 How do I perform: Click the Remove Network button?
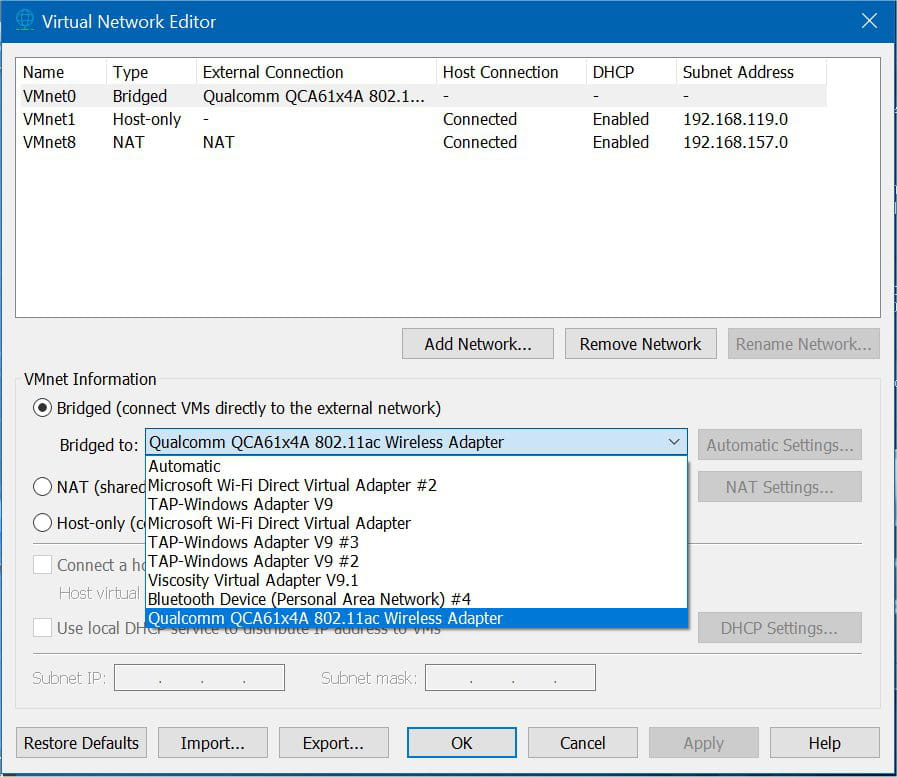tap(640, 344)
